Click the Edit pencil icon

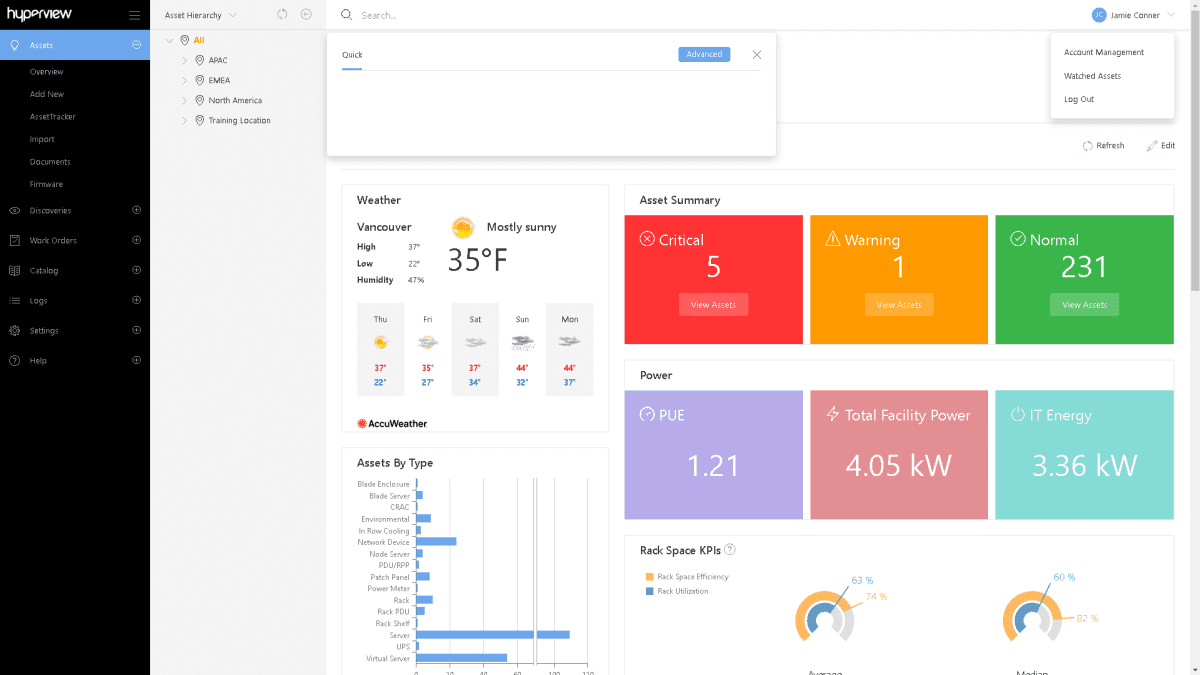click(1152, 146)
